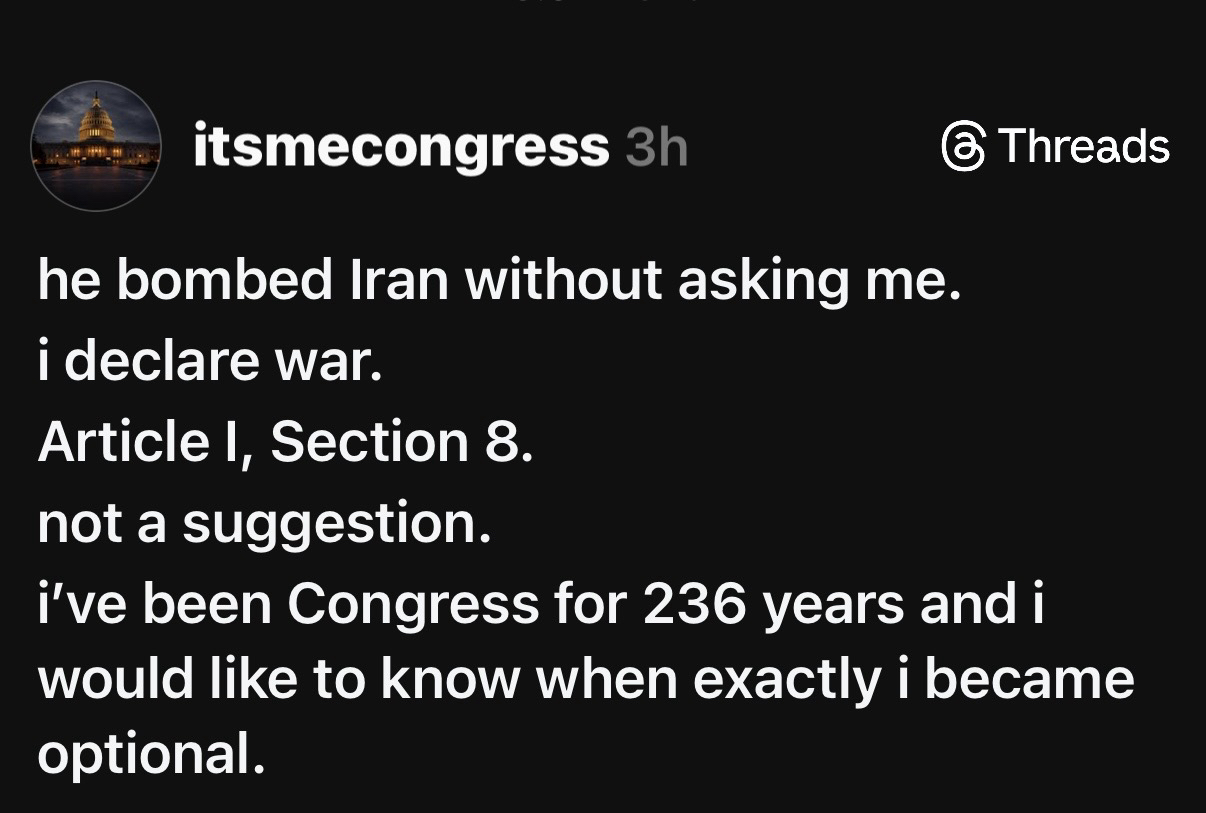Click the "i declare war." line
The height and width of the screenshot is (813, 1206).
210,361
